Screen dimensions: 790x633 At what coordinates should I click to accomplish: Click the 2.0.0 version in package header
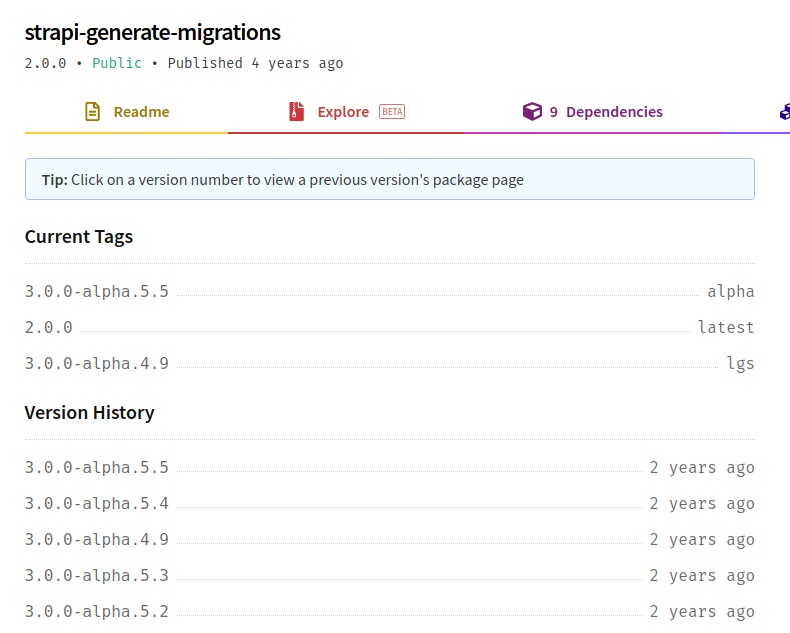pyautogui.click(x=45, y=63)
